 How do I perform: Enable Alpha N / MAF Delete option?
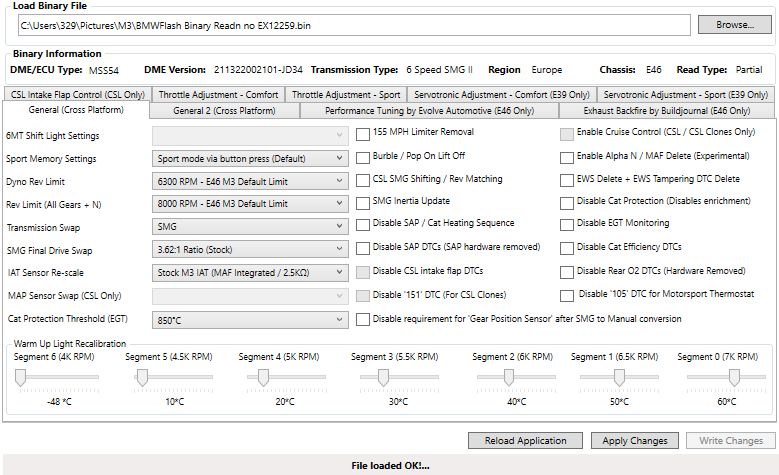(x=567, y=158)
